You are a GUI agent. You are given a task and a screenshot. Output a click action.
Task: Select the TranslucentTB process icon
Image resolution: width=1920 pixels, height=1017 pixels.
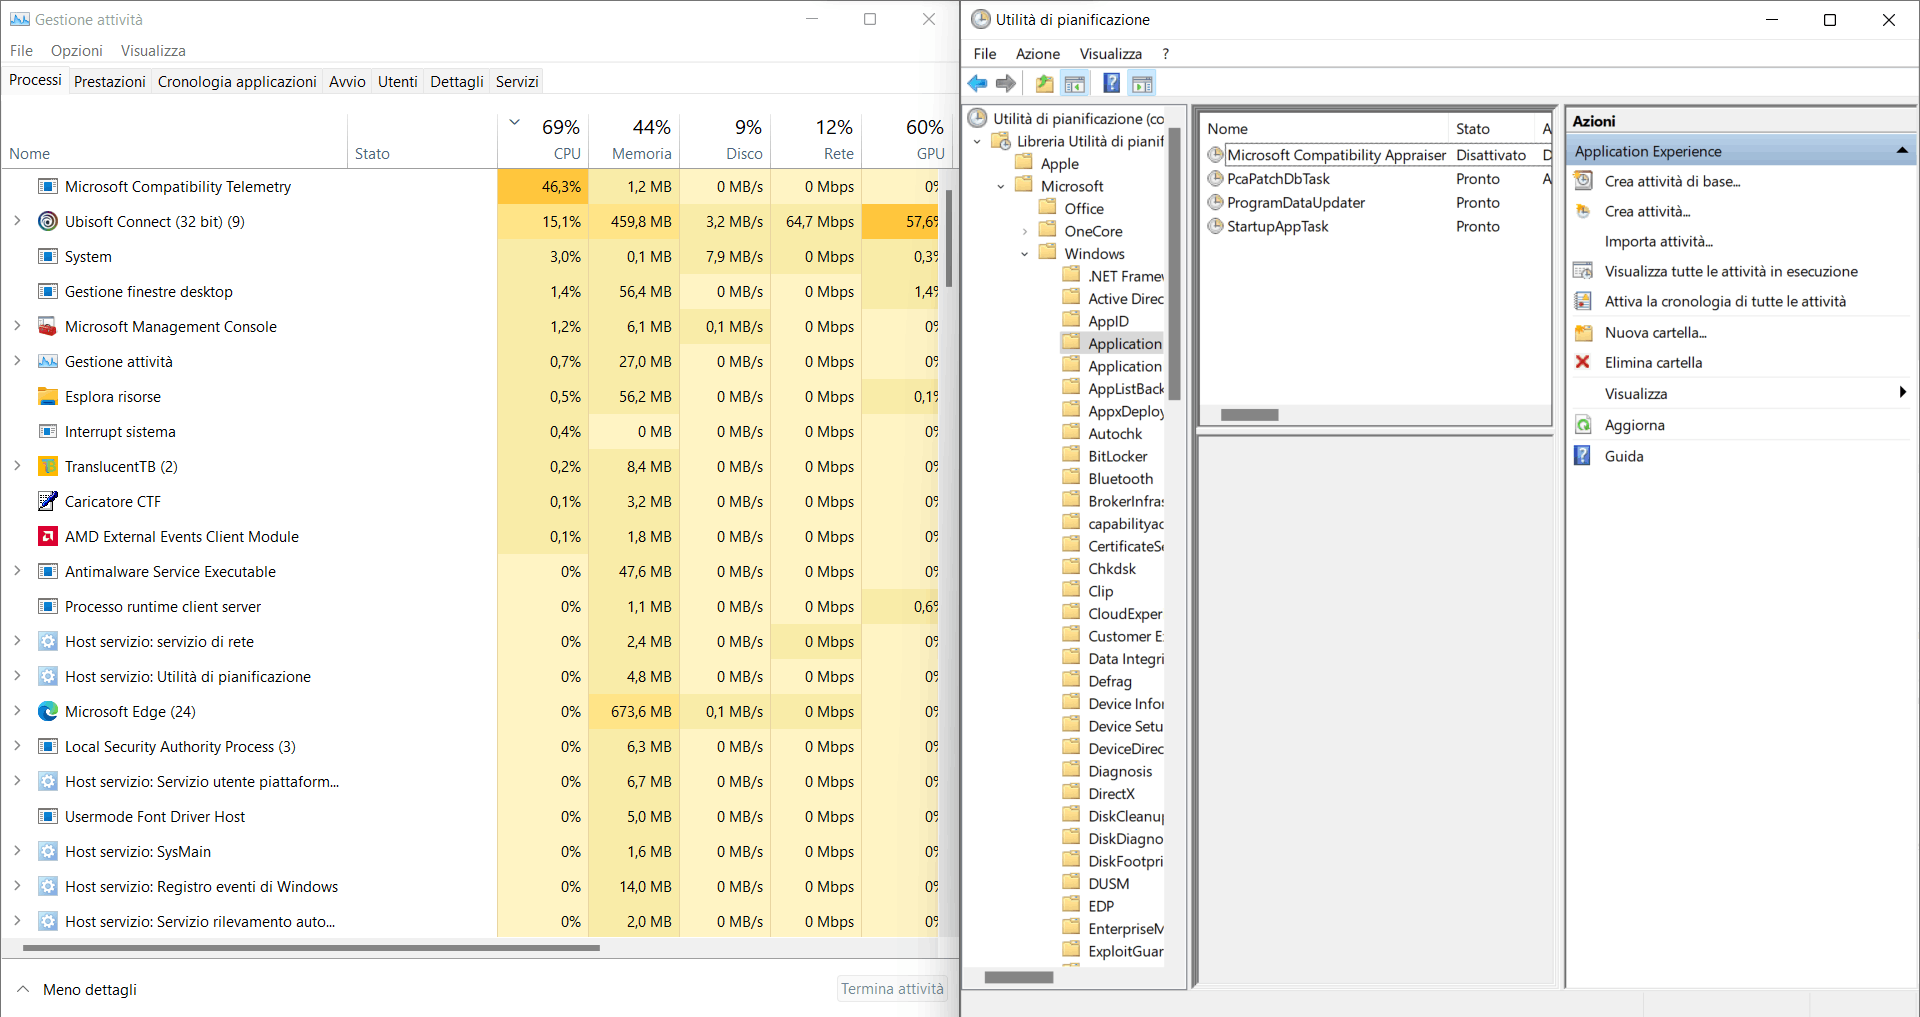[47, 466]
